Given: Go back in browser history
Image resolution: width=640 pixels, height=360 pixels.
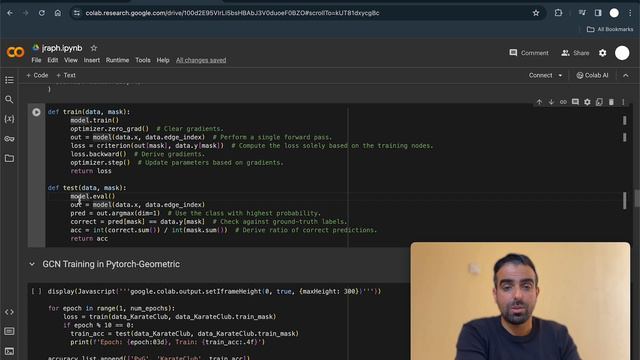Looking at the screenshot, I should pos(10,13).
